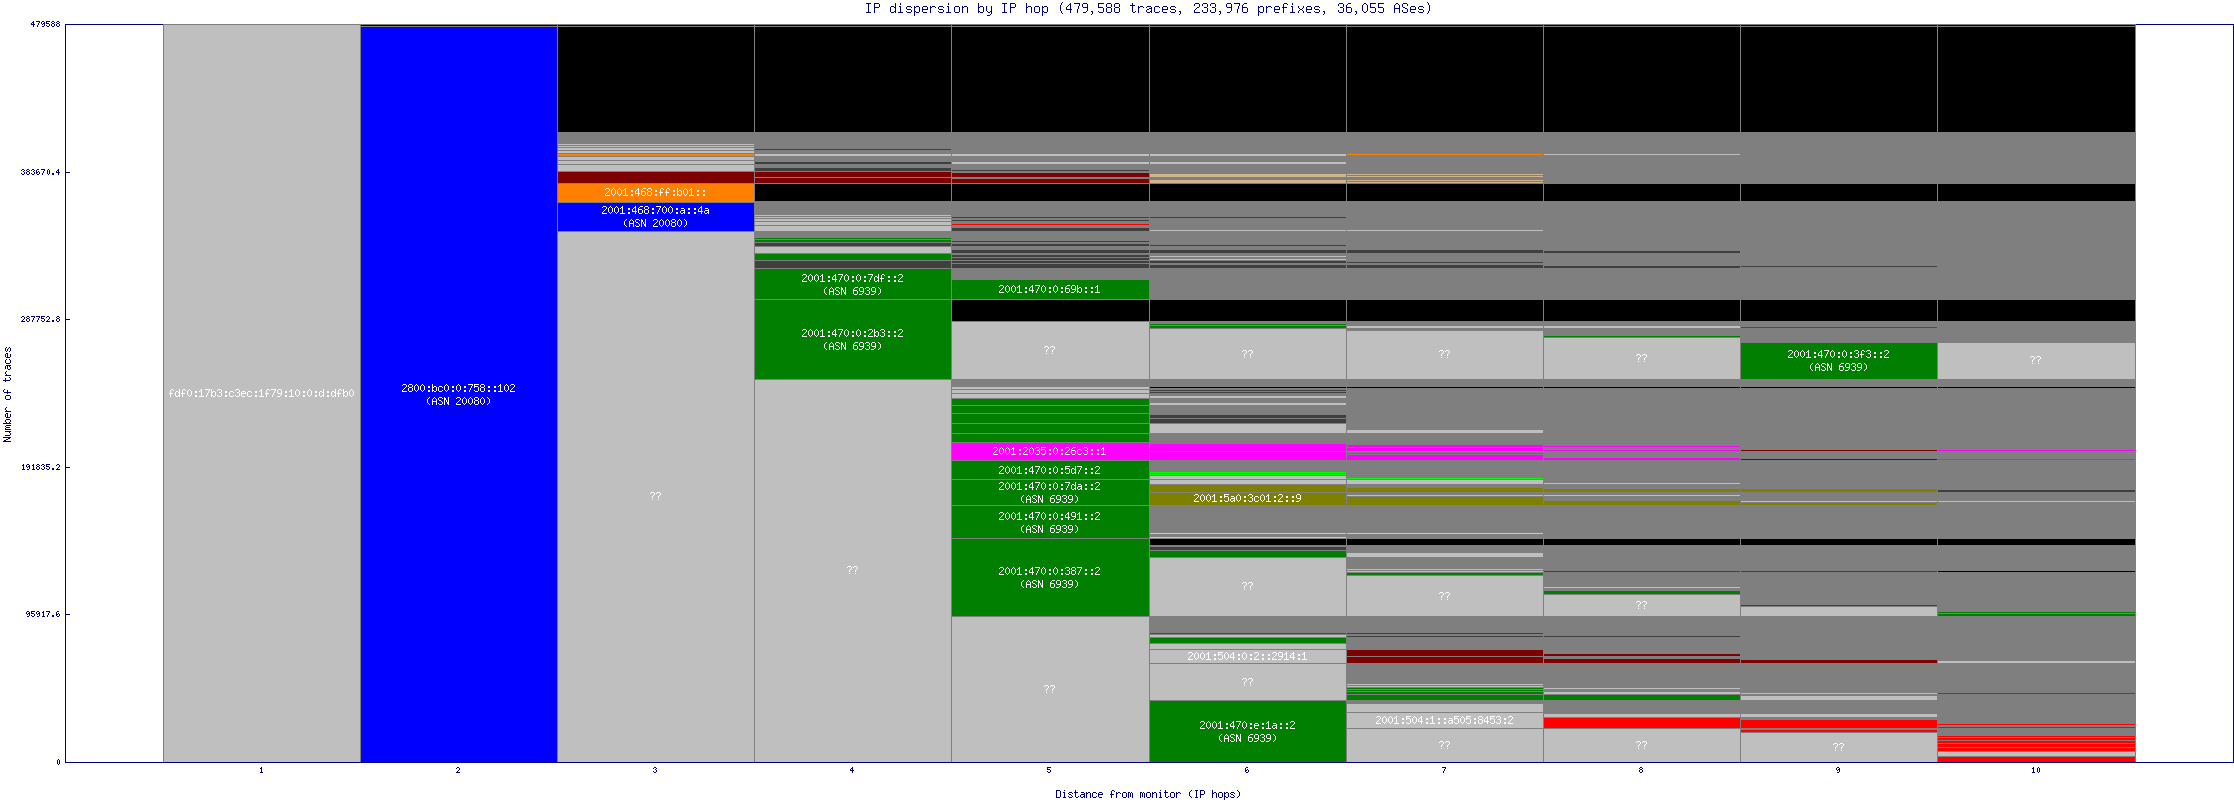Click the 'Distance from monitor (IP hops)' axis label
Image resolution: width=2234 pixels, height=800 pixels.
point(1148,794)
